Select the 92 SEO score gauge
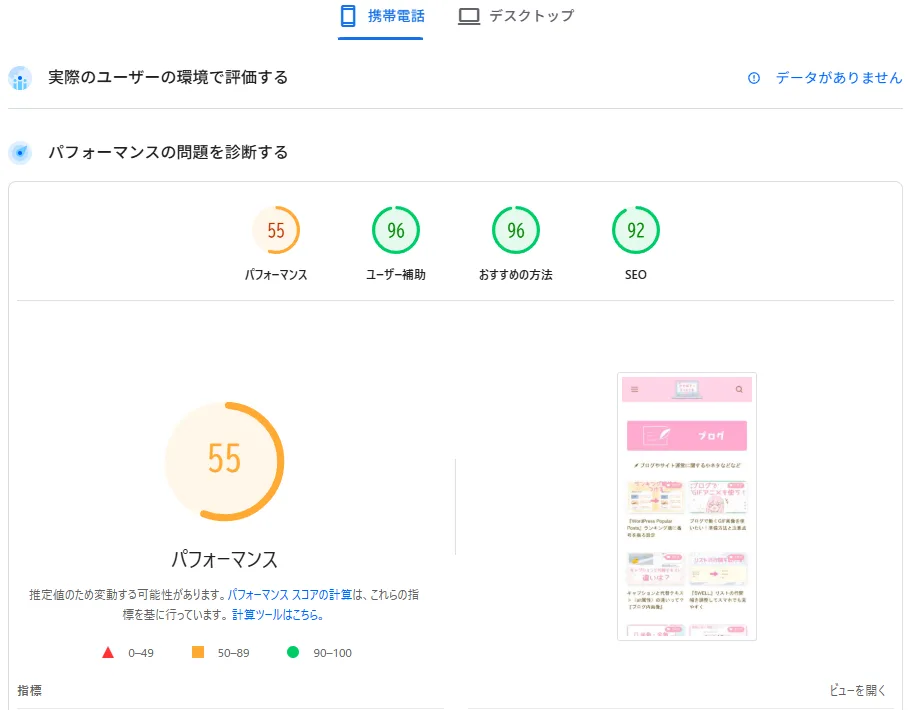This screenshot has height=710, width=912. (636, 230)
